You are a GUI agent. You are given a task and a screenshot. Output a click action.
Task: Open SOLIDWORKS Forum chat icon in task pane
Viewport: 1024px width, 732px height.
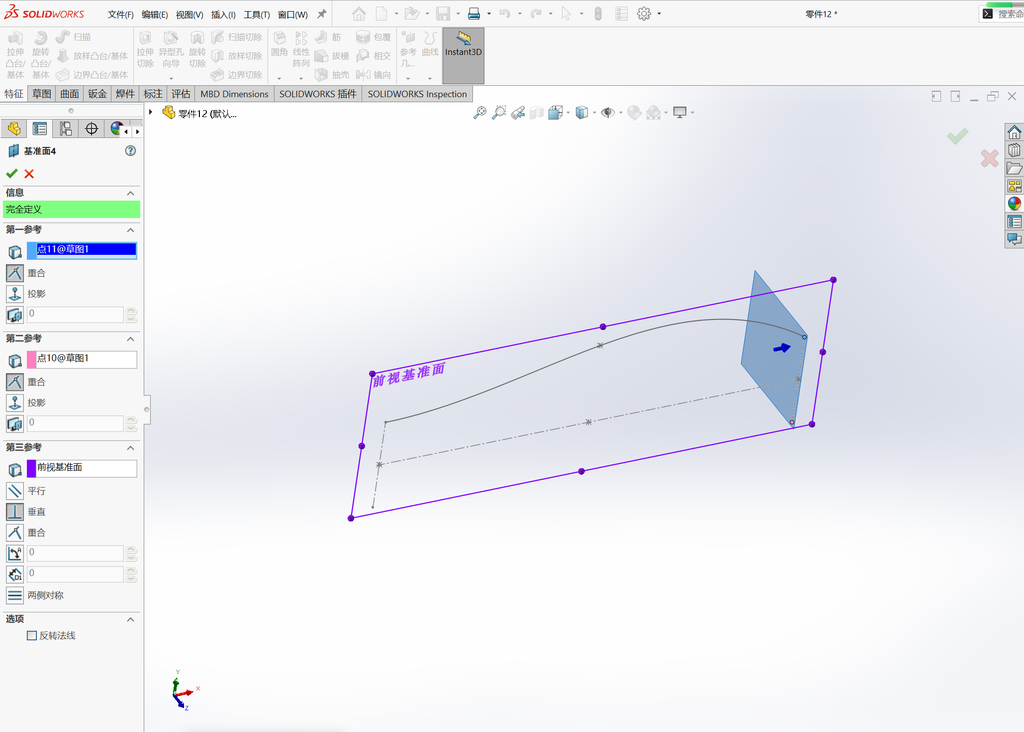coord(1014,239)
